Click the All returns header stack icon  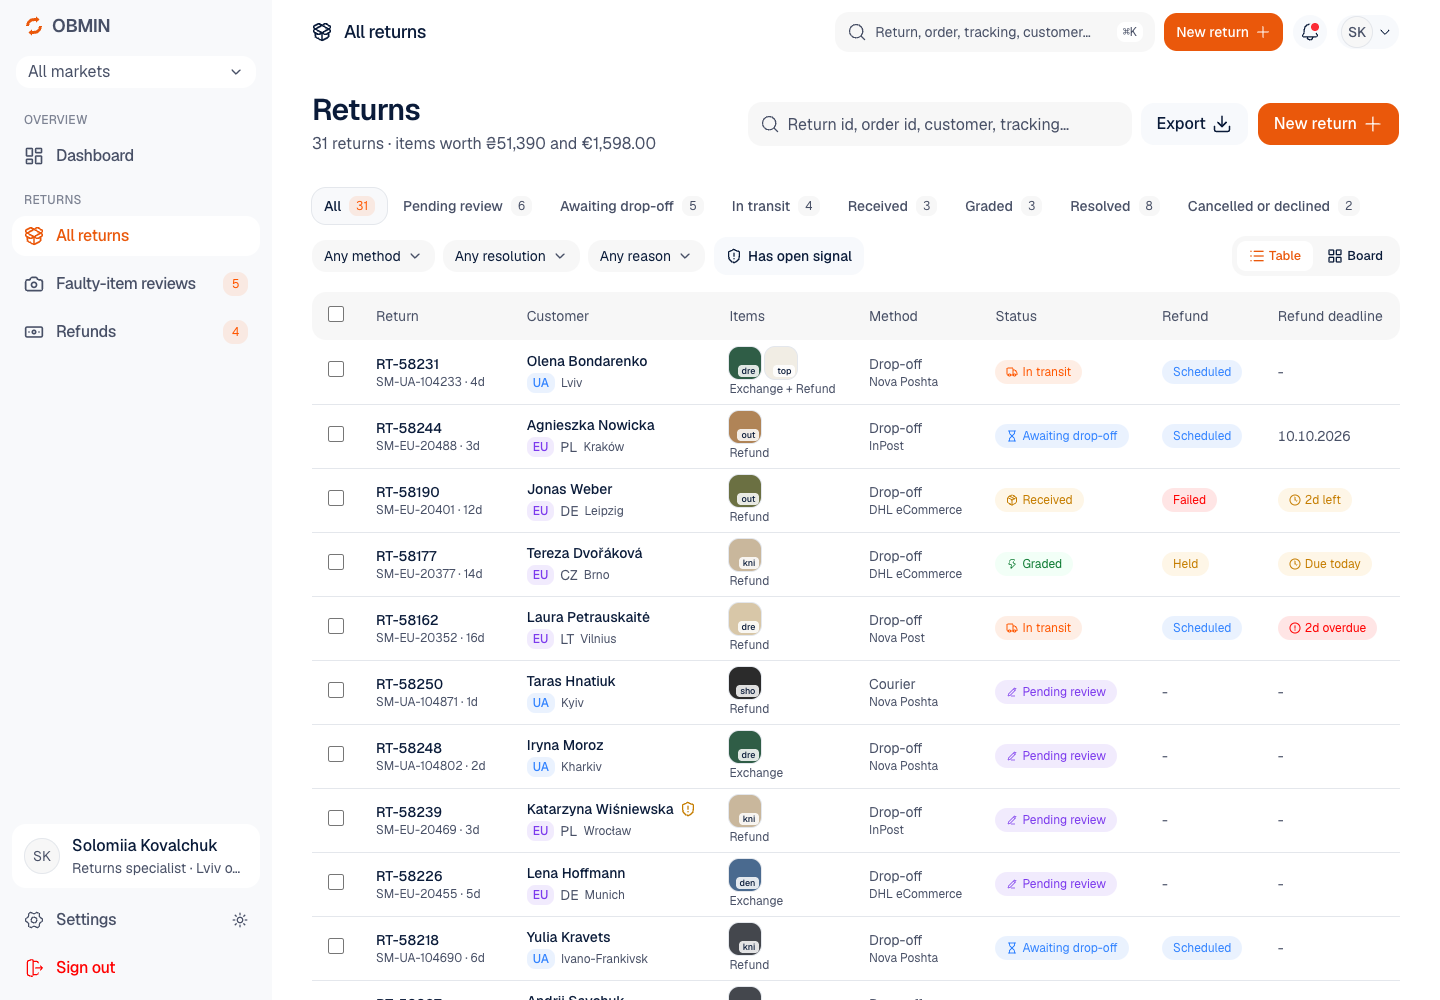click(x=322, y=32)
